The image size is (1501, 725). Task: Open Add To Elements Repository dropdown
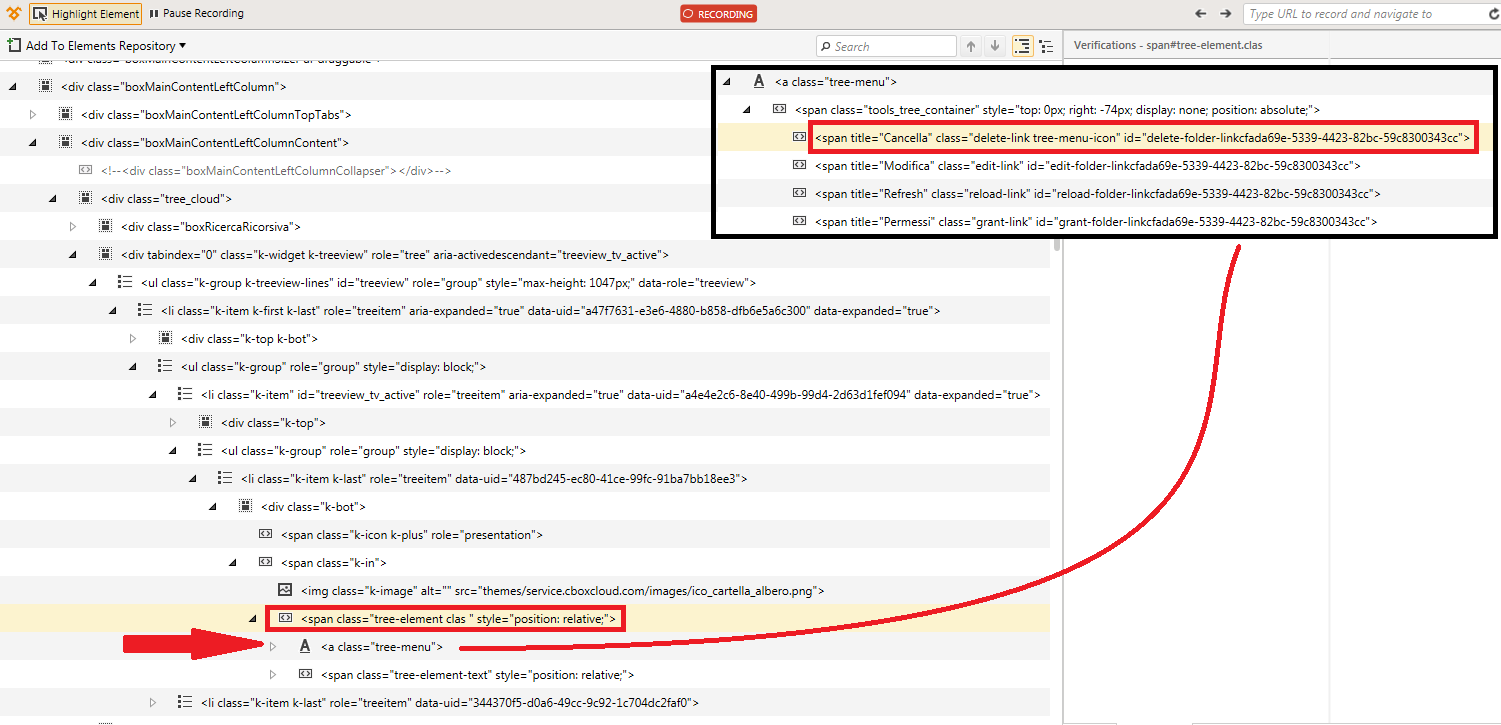pos(97,46)
